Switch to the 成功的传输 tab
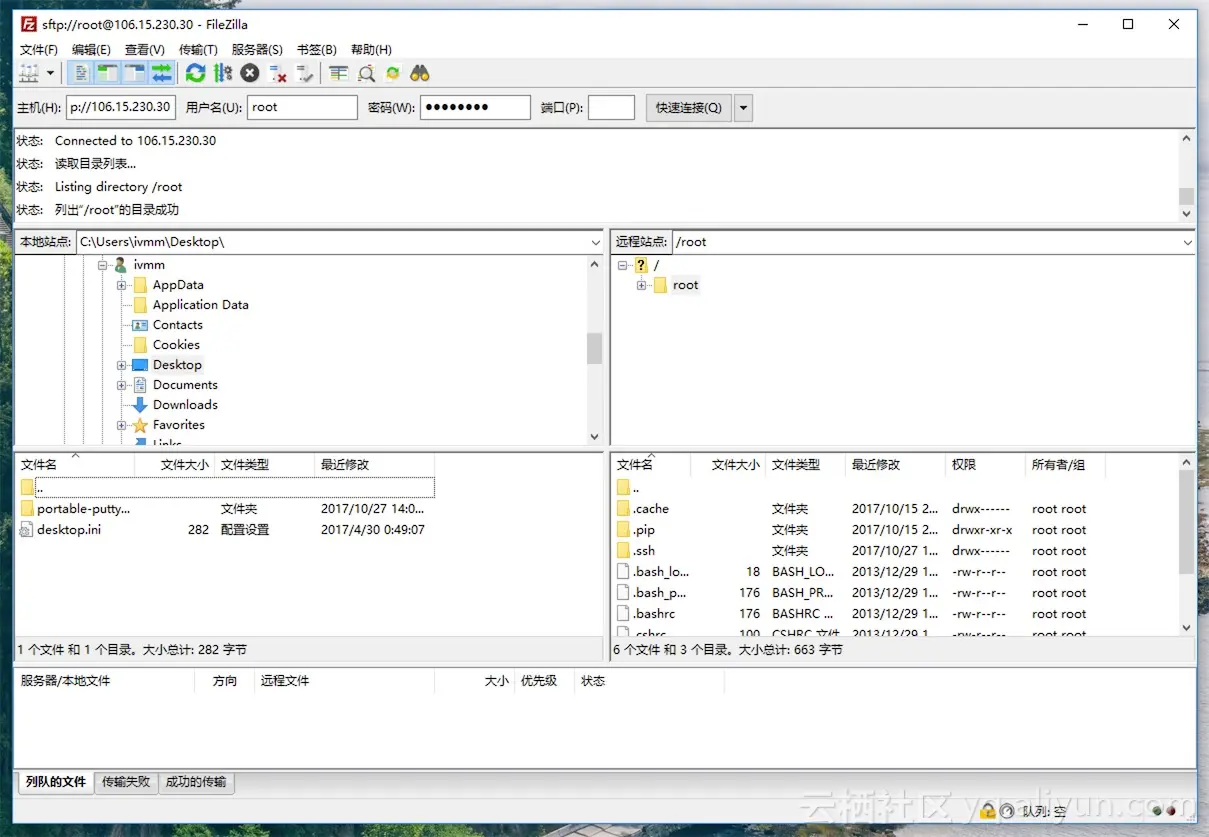 pyautogui.click(x=196, y=782)
